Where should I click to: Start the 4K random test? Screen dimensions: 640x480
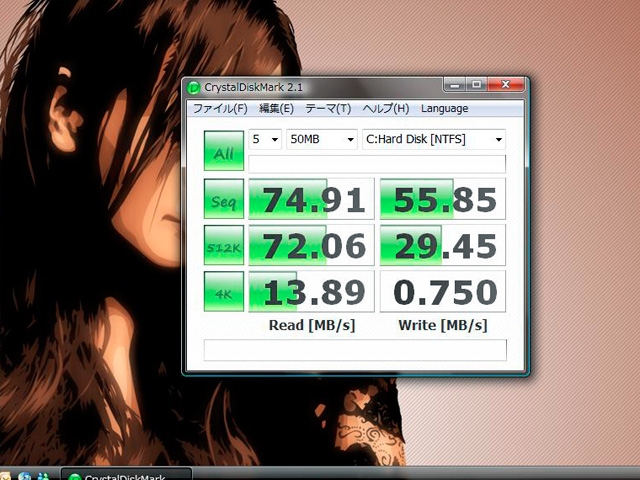(224, 291)
